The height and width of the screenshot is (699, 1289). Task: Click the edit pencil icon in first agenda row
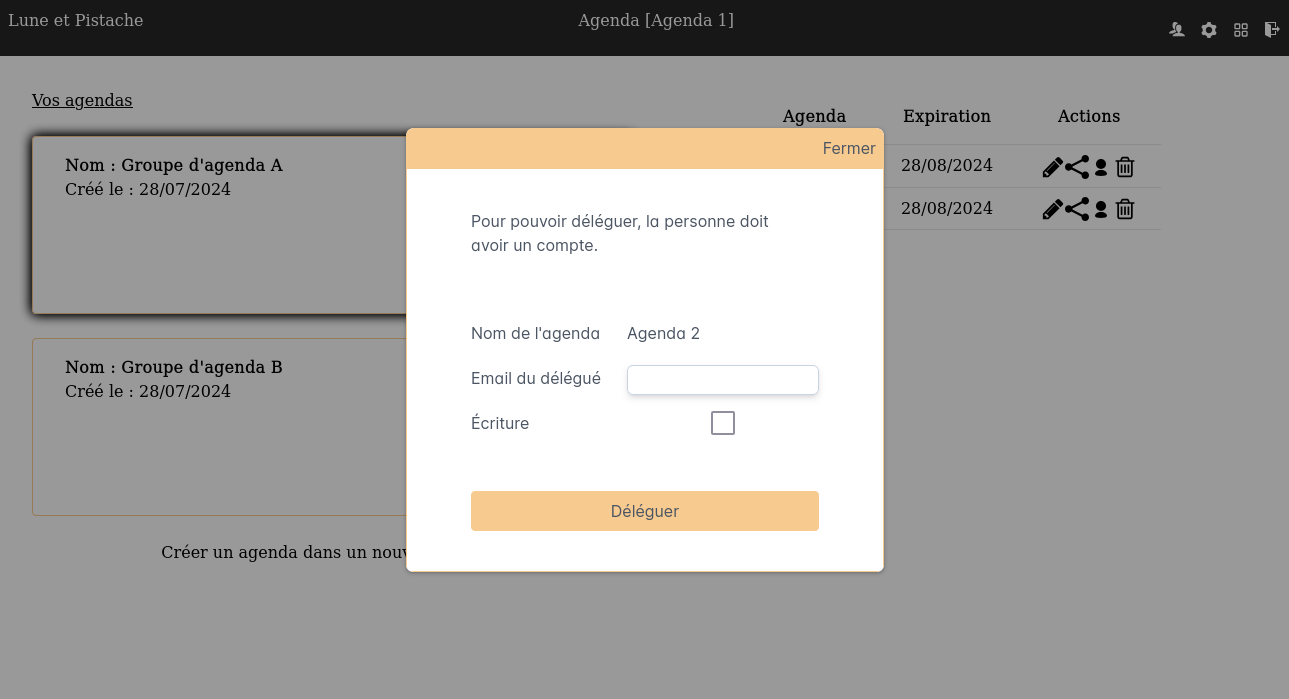(1052, 167)
